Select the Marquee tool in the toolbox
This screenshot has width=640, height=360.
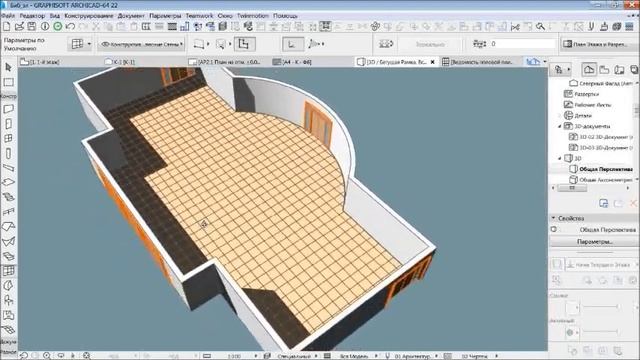click(8, 82)
